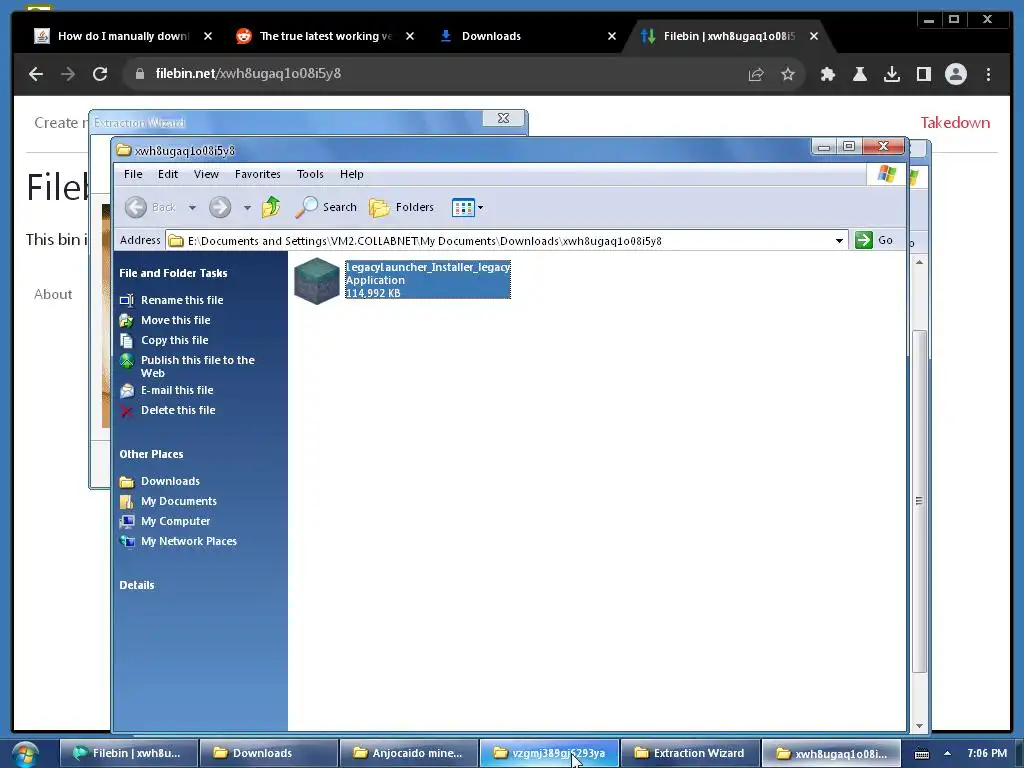Open the Edit menu in Explorer
1024x768 pixels.
(168, 174)
